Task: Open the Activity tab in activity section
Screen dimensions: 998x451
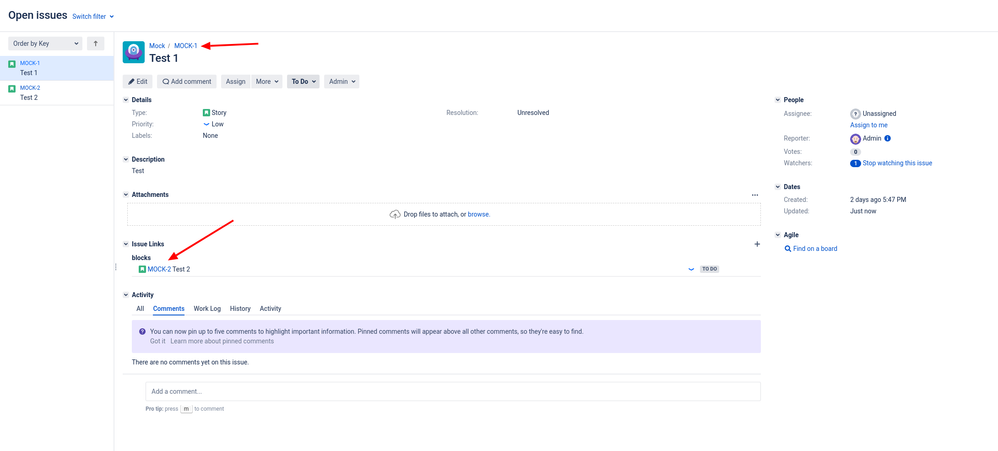Action: point(271,309)
